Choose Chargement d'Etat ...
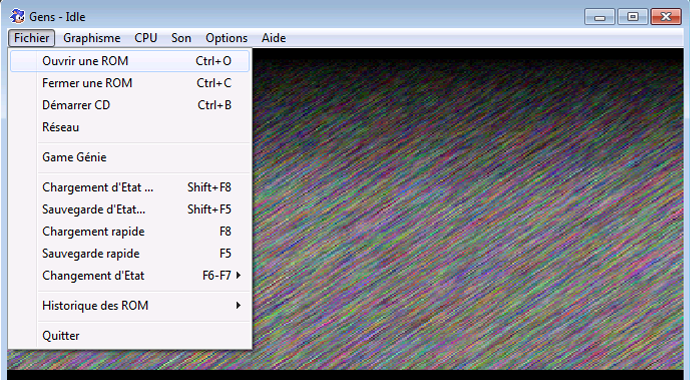The width and height of the screenshot is (690, 380). [x=130, y=187]
